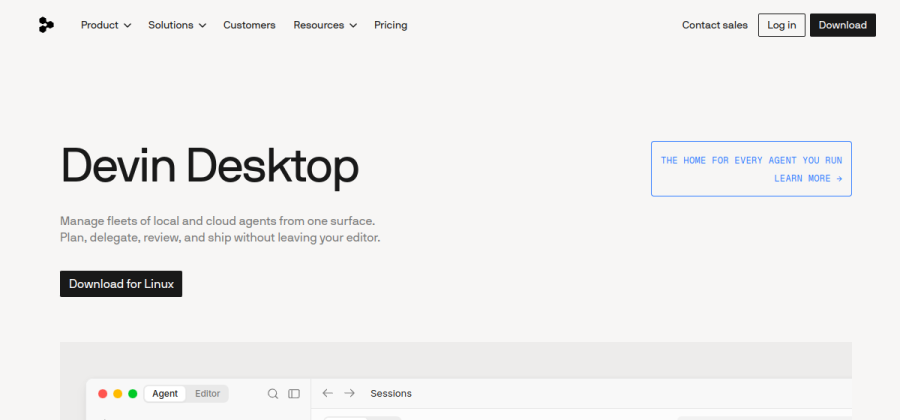Viewport: 900px width, 420px height.
Task: Open the Resources dropdown menu
Action: click(325, 25)
